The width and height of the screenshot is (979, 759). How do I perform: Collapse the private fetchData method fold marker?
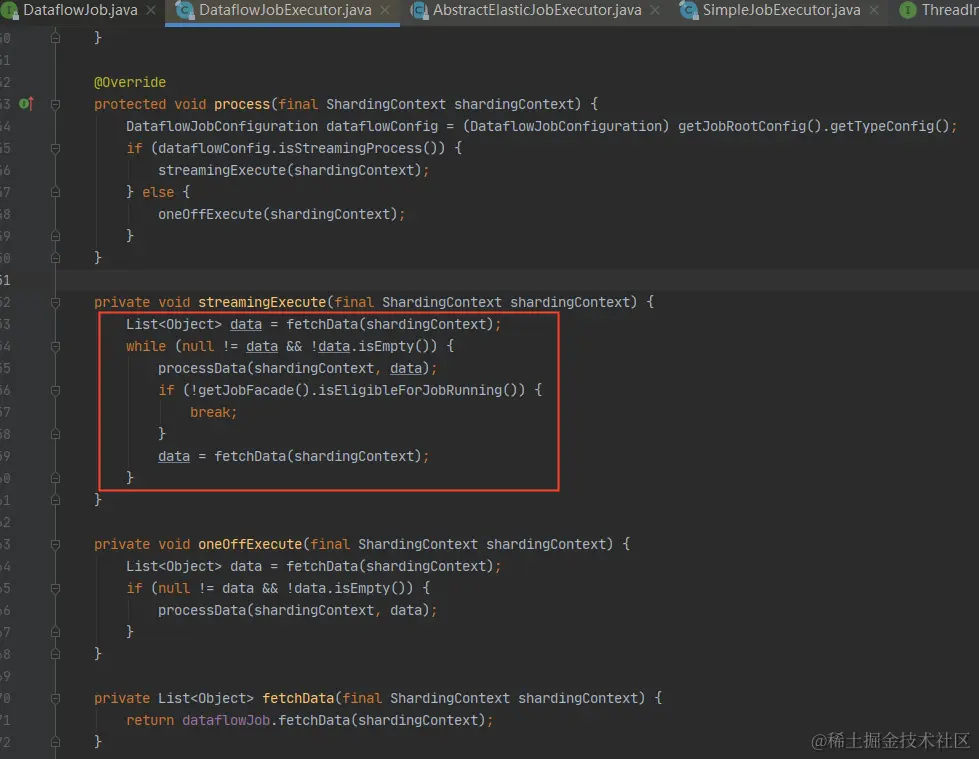click(55, 698)
